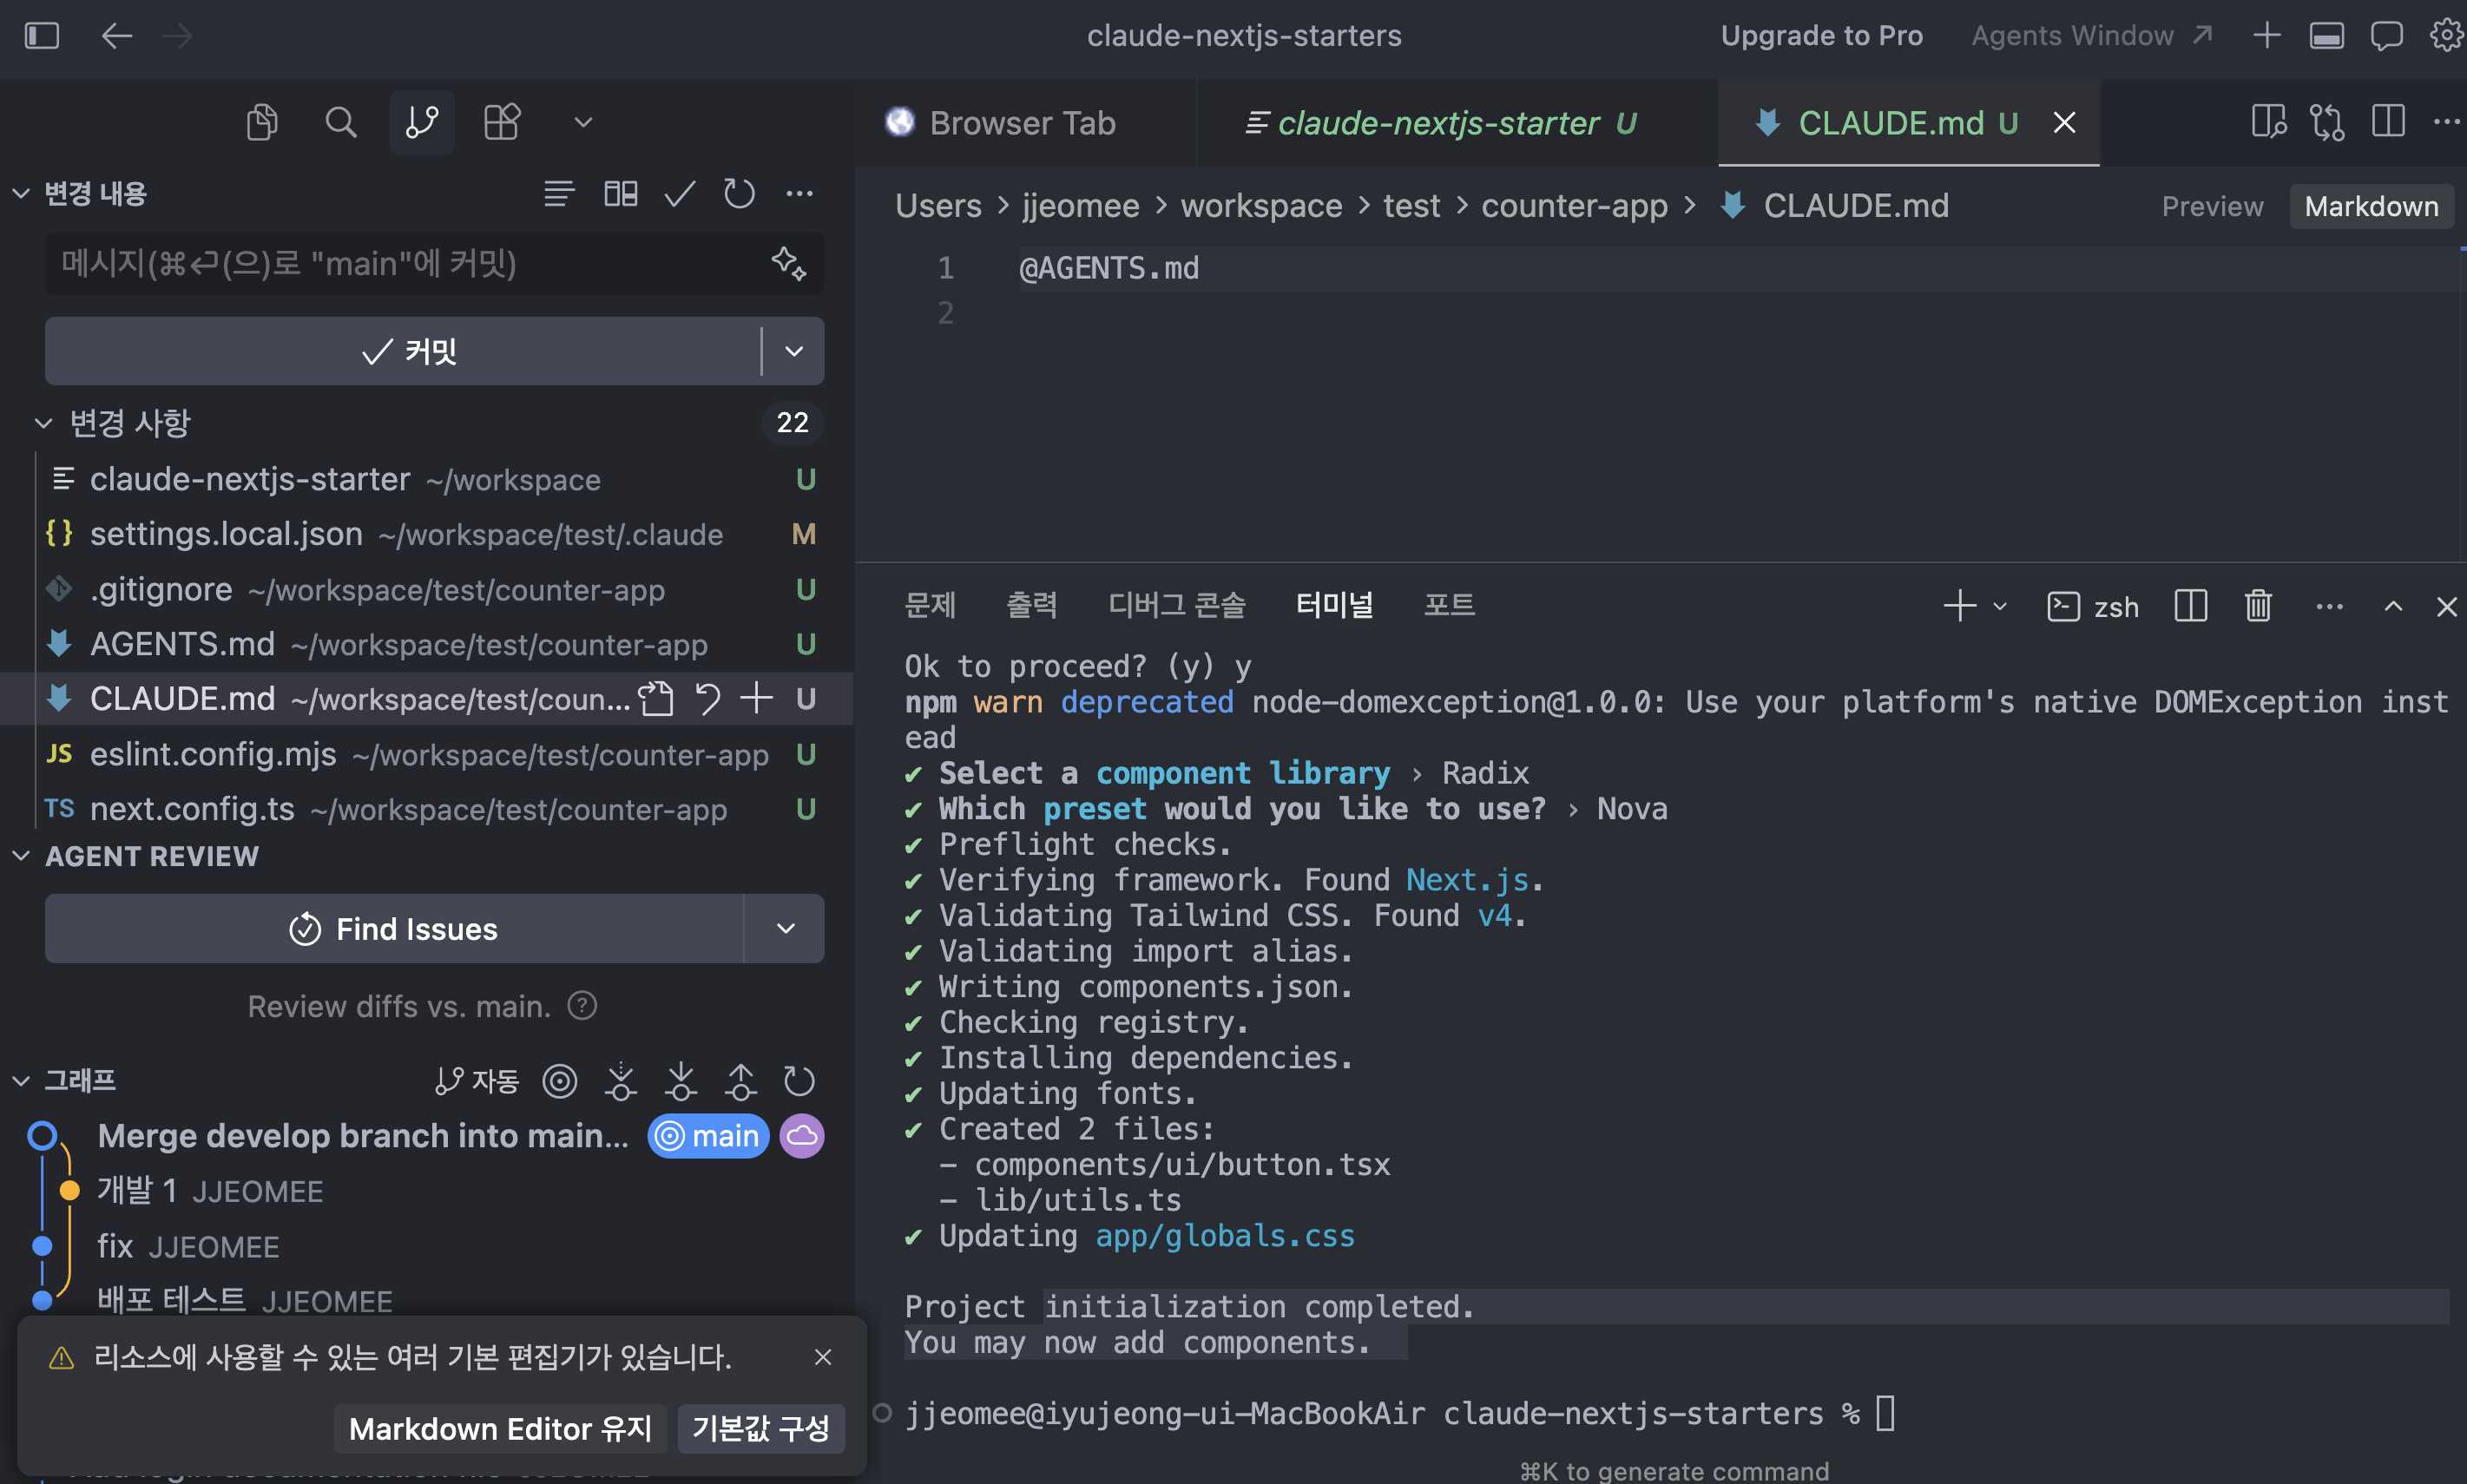Open the Search magnifier icon
The image size is (2467, 1484).
341,122
